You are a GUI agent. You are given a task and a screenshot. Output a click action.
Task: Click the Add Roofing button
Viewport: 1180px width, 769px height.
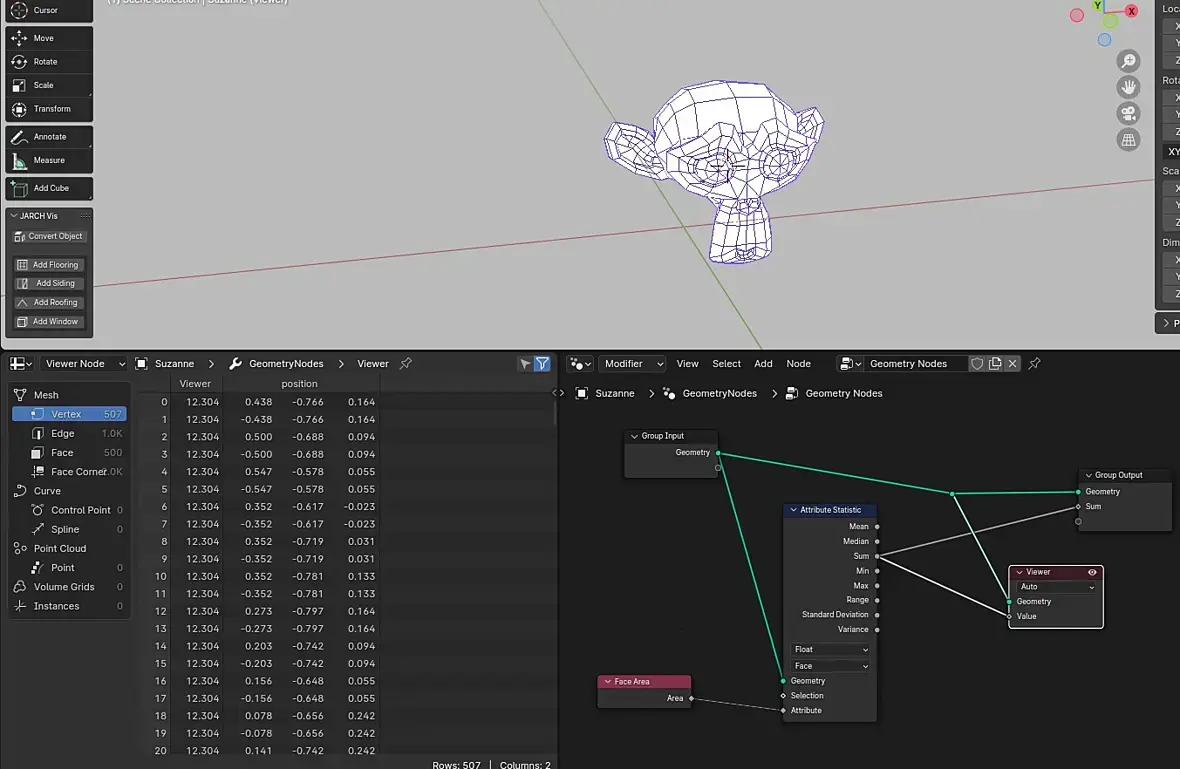[49, 302]
